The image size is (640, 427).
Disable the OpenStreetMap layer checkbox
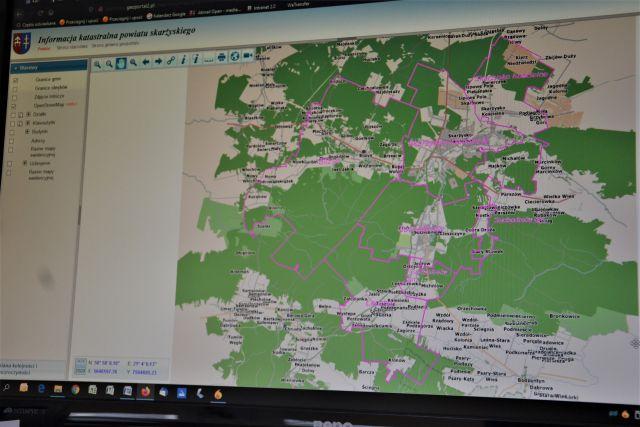[x=15, y=104]
